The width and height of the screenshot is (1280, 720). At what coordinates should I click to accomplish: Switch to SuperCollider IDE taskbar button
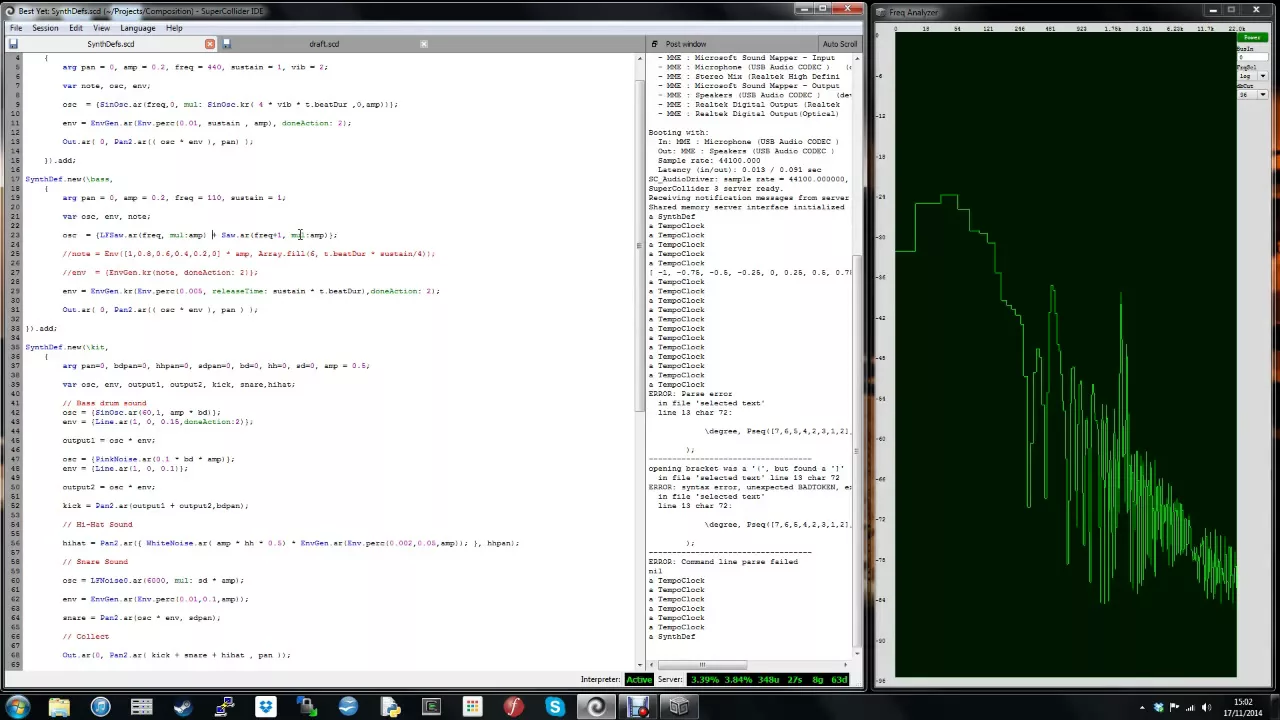[596, 707]
